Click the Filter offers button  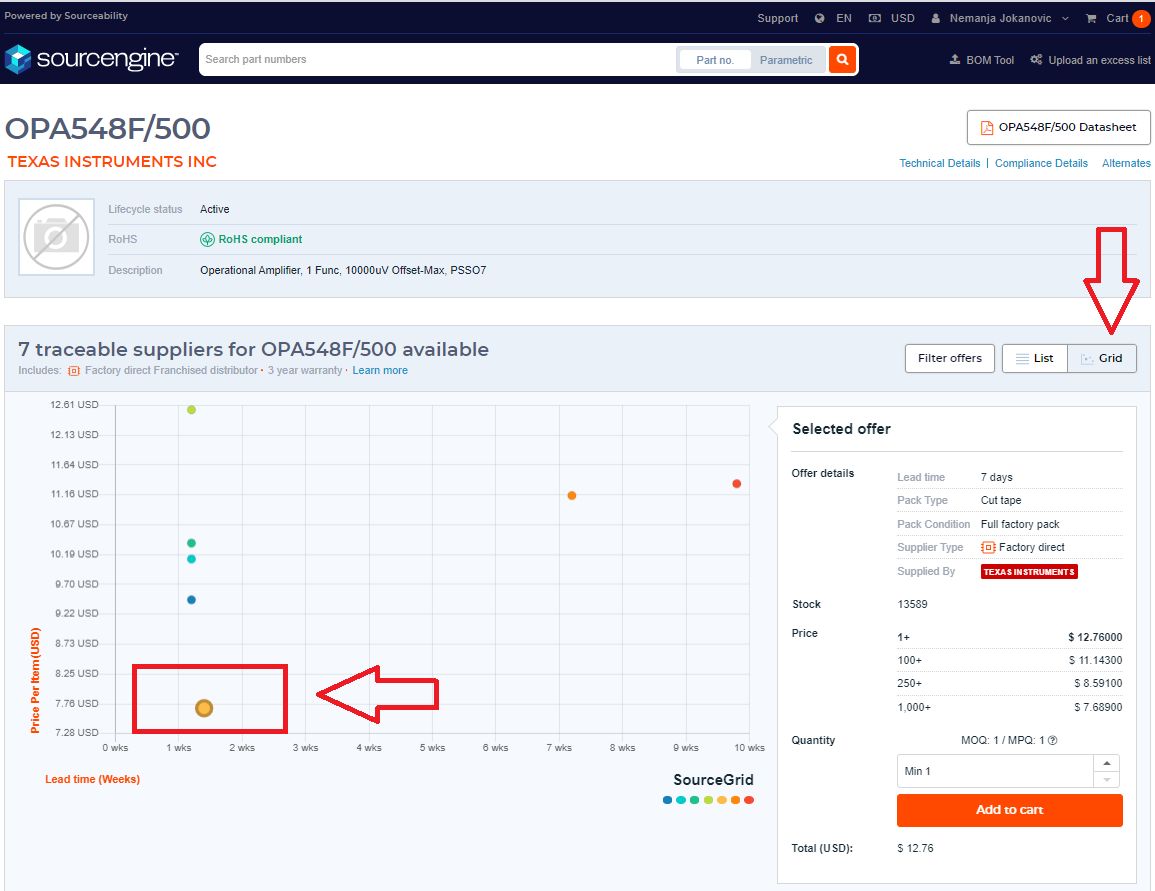[949, 359]
